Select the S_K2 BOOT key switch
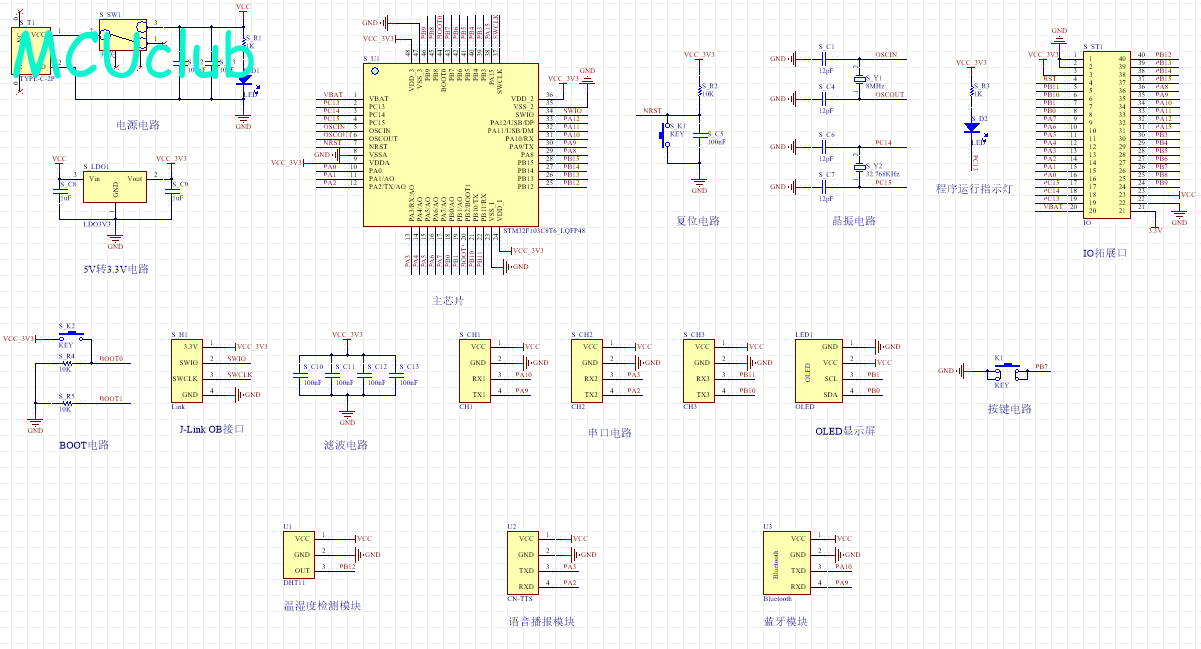The width and height of the screenshot is (1201, 649). (x=71, y=338)
